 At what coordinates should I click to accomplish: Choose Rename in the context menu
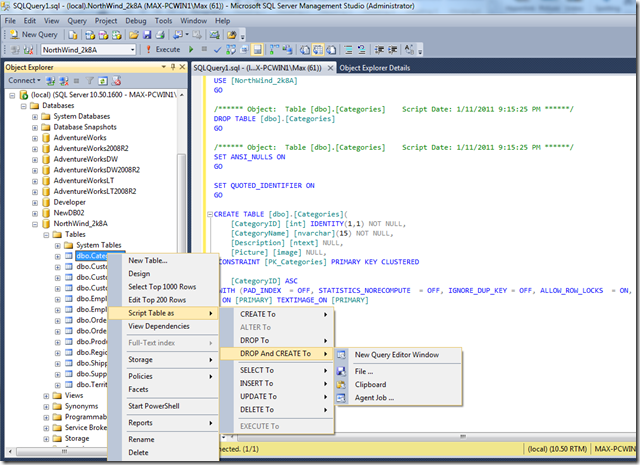tap(162, 439)
